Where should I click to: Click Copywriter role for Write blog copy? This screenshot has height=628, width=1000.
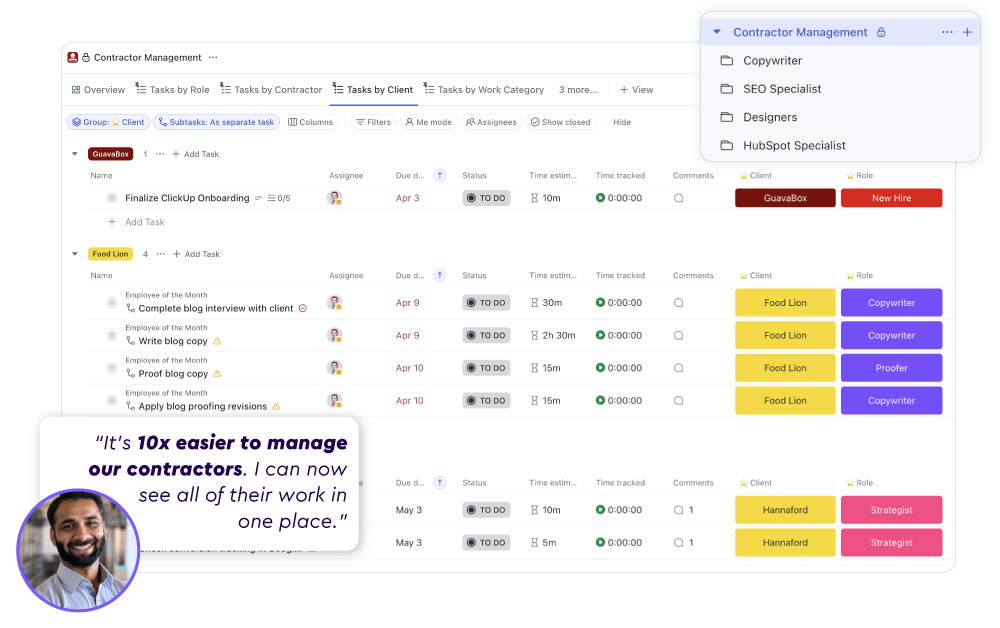(891, 335)
